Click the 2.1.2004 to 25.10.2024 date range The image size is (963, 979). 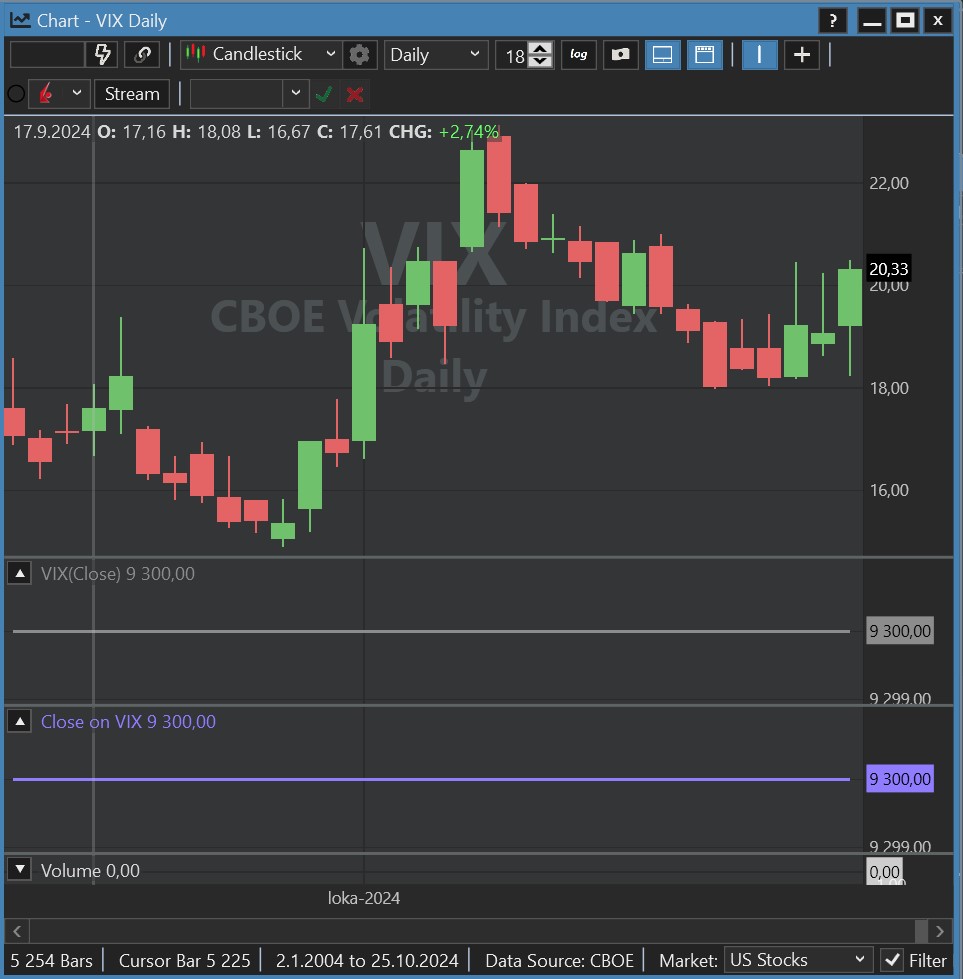(367, 960)
